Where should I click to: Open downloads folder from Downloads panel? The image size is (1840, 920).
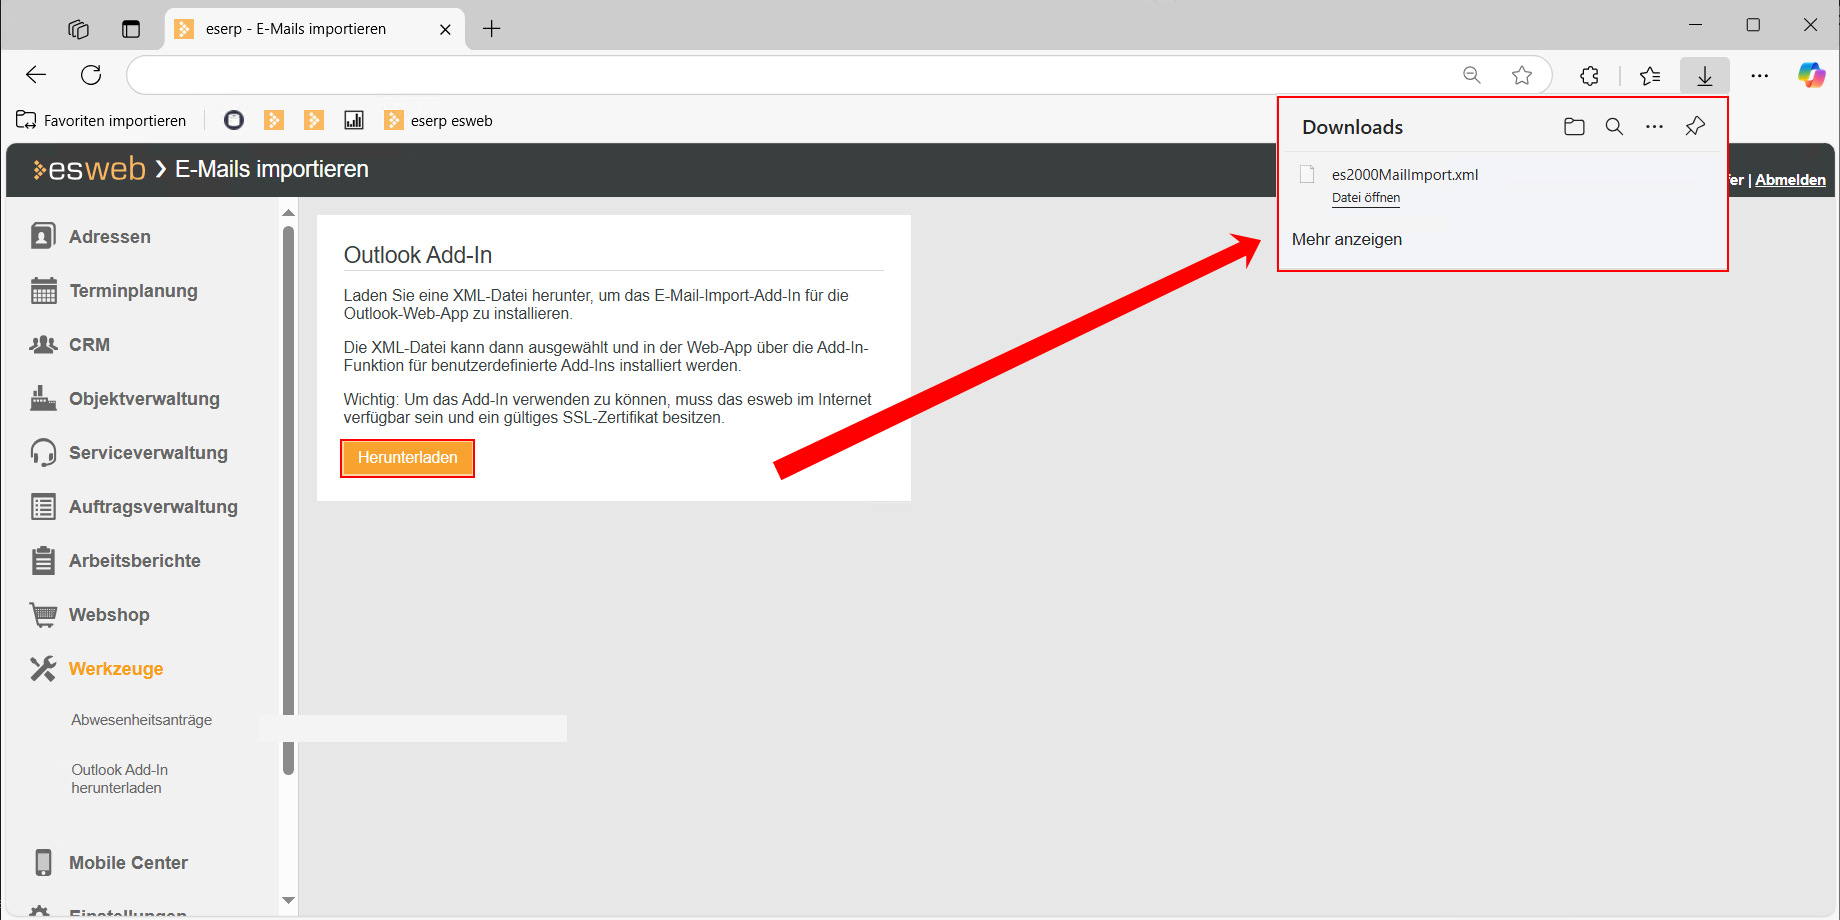point(1574,127)
